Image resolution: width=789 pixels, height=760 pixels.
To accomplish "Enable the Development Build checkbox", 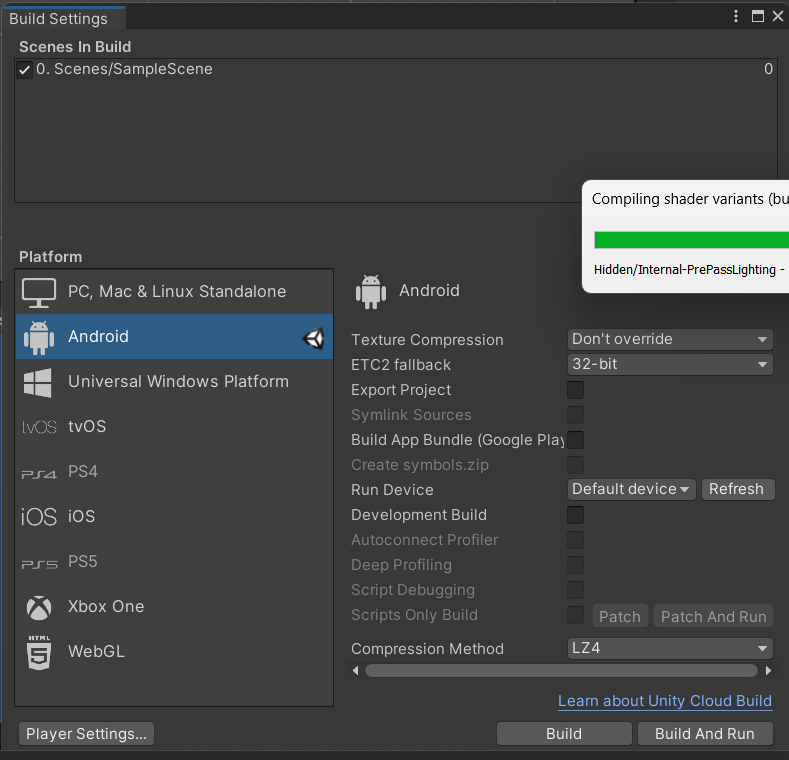I will point(576,515).
